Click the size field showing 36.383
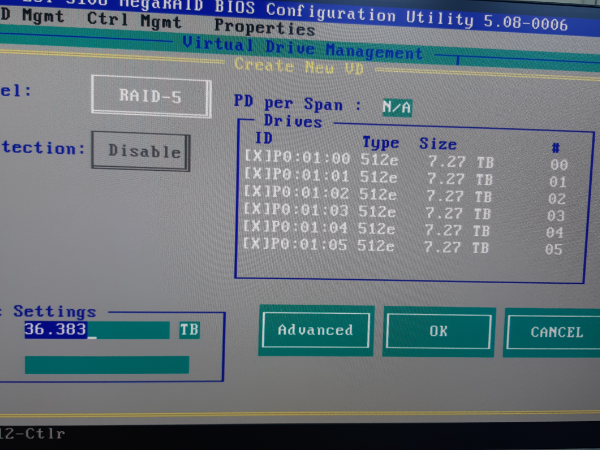 (96, 330)
